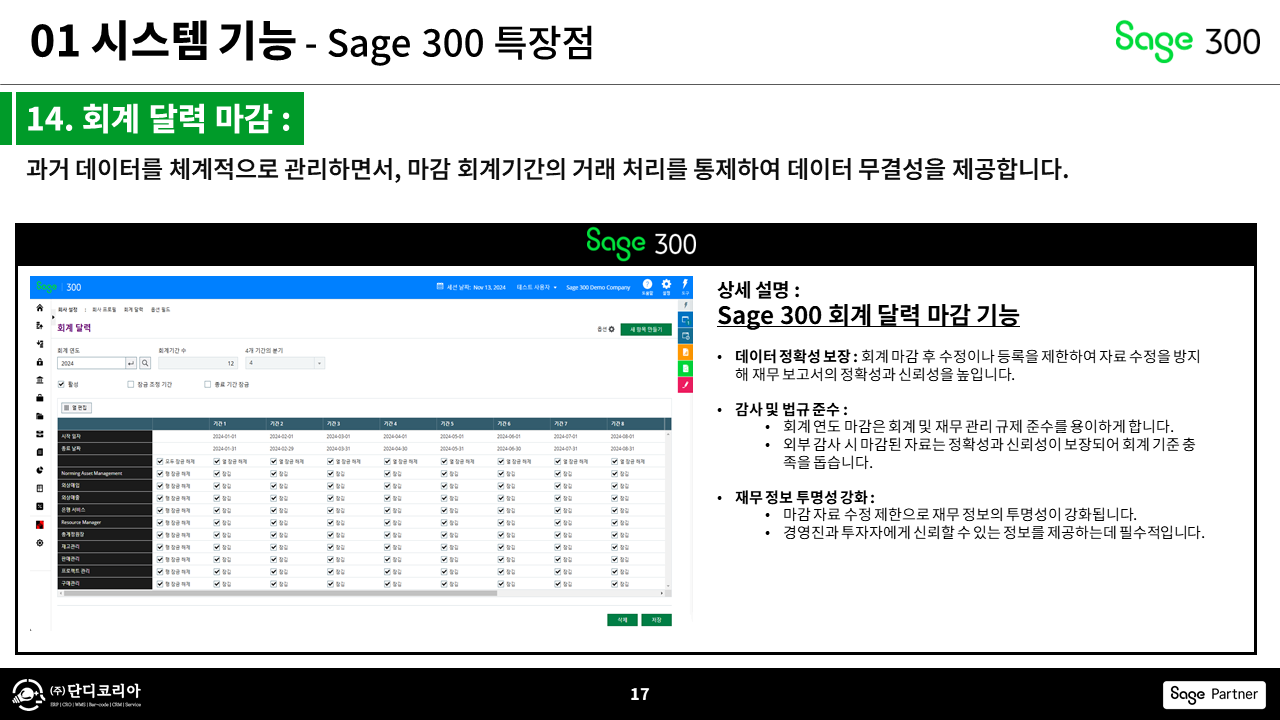Click the Sage 300 logo in app header

pos(59,287)
